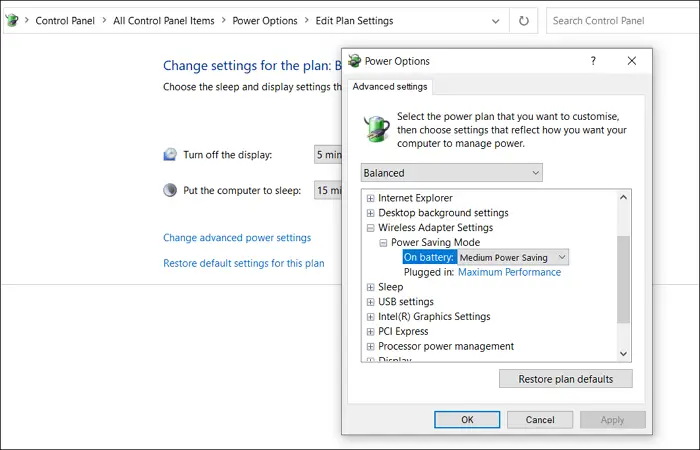Select 'Internet Explorer' tree label
The height and width of the screenshot is (450, 700).
pyautogui.click(x=415, y=198)
